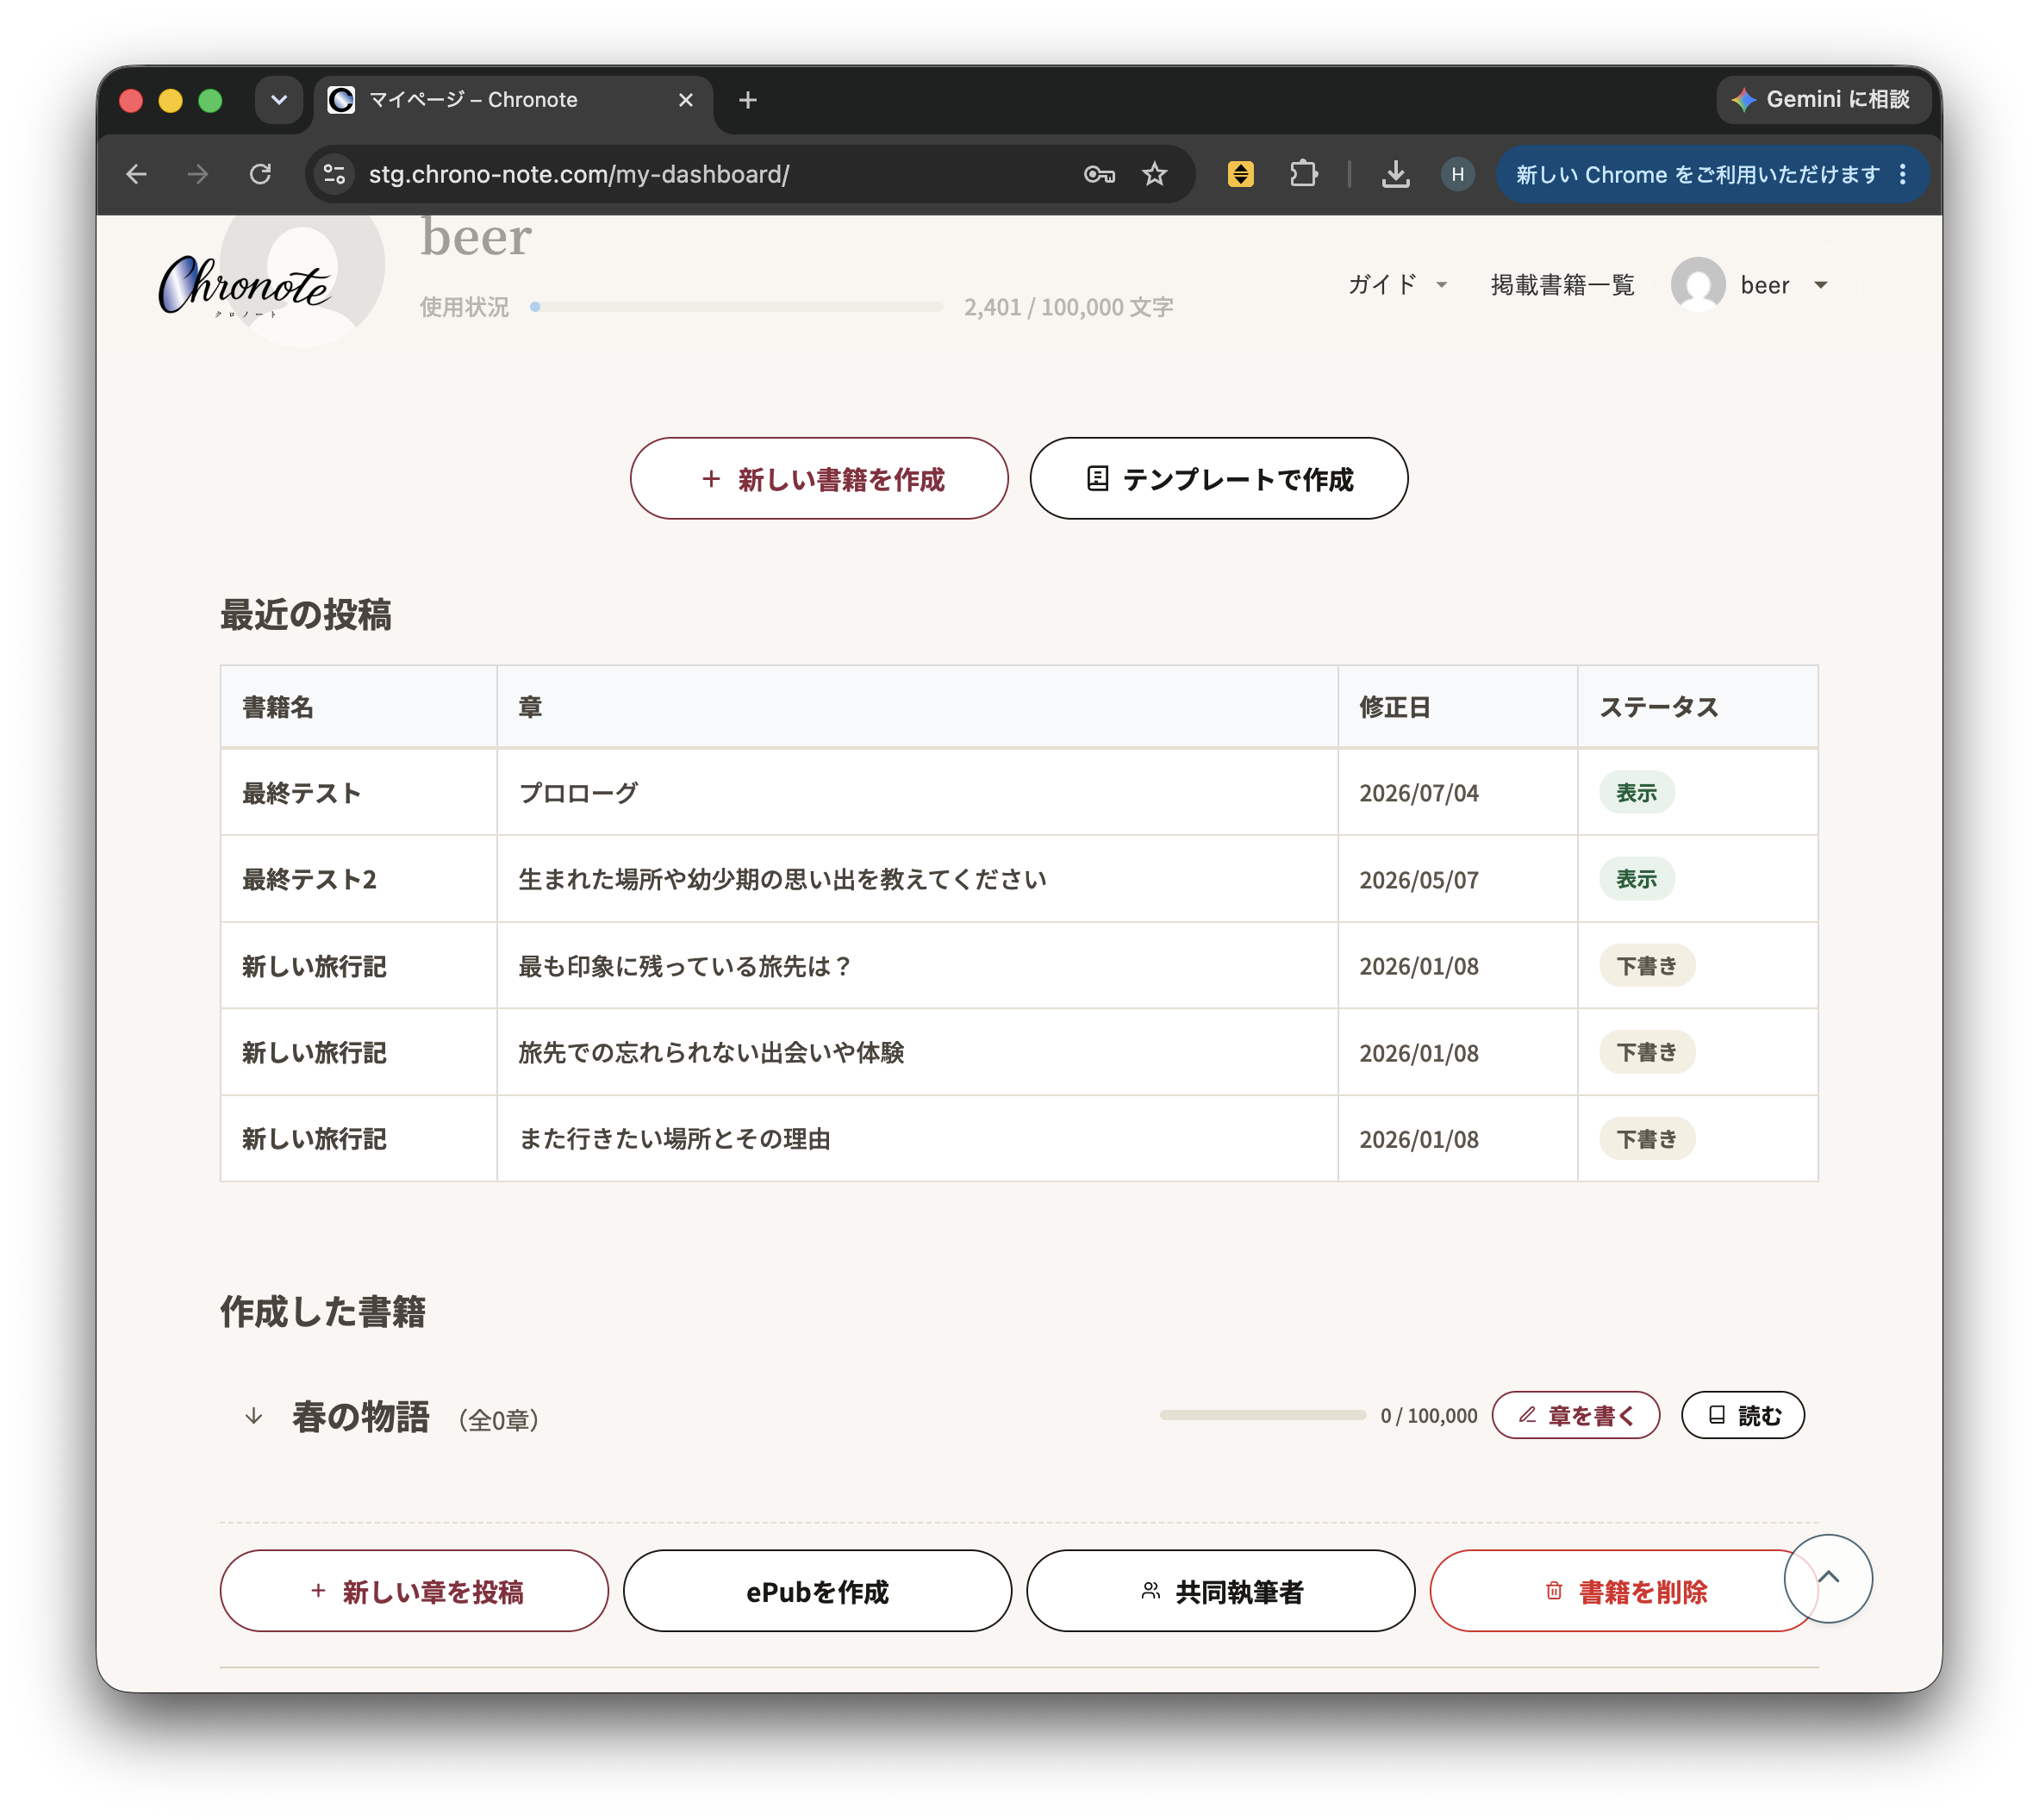Open 掲載書籍一覧 in the header
This screenshot has width=2039, height=1820.
pyautogui.click(x=1562, y=285)
